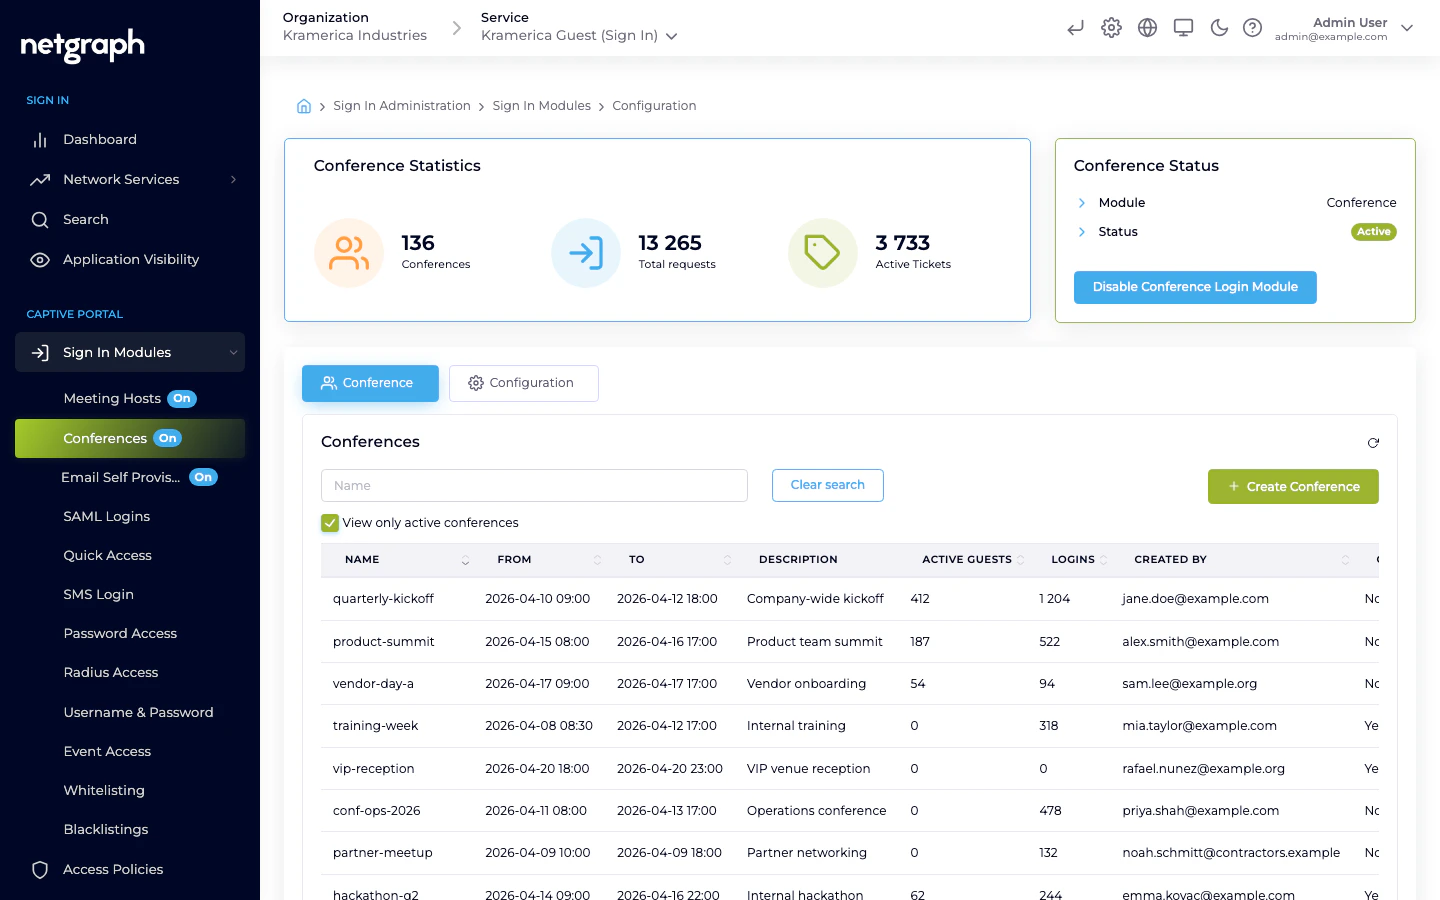Uncheck View only active conferences
This screenshot has width=1440, height=900.
coord(329,522)
